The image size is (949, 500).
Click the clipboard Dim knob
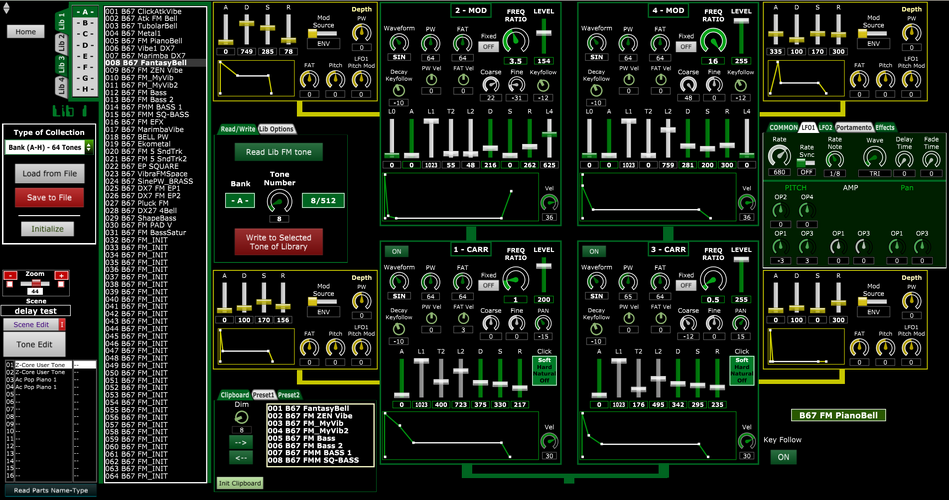click(241, 417)
